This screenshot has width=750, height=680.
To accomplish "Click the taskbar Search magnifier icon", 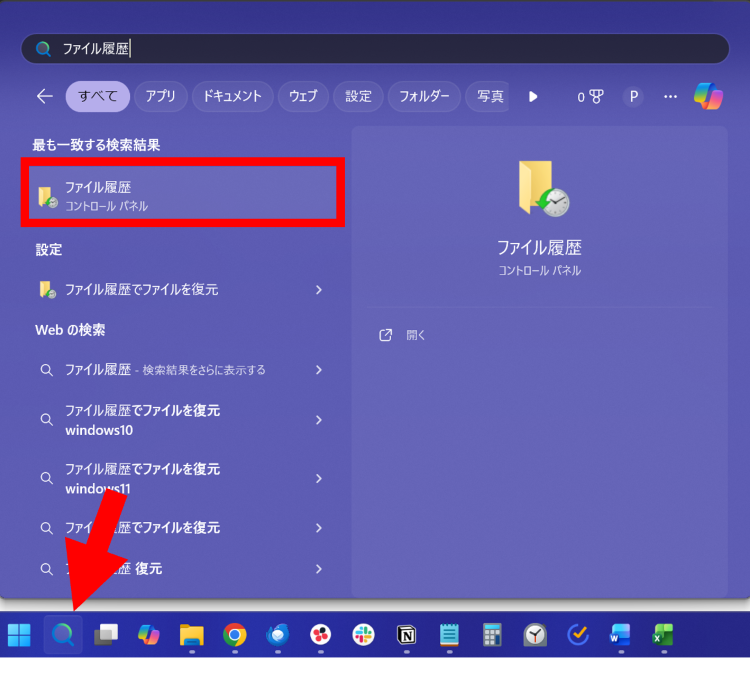I will [63, 635].
